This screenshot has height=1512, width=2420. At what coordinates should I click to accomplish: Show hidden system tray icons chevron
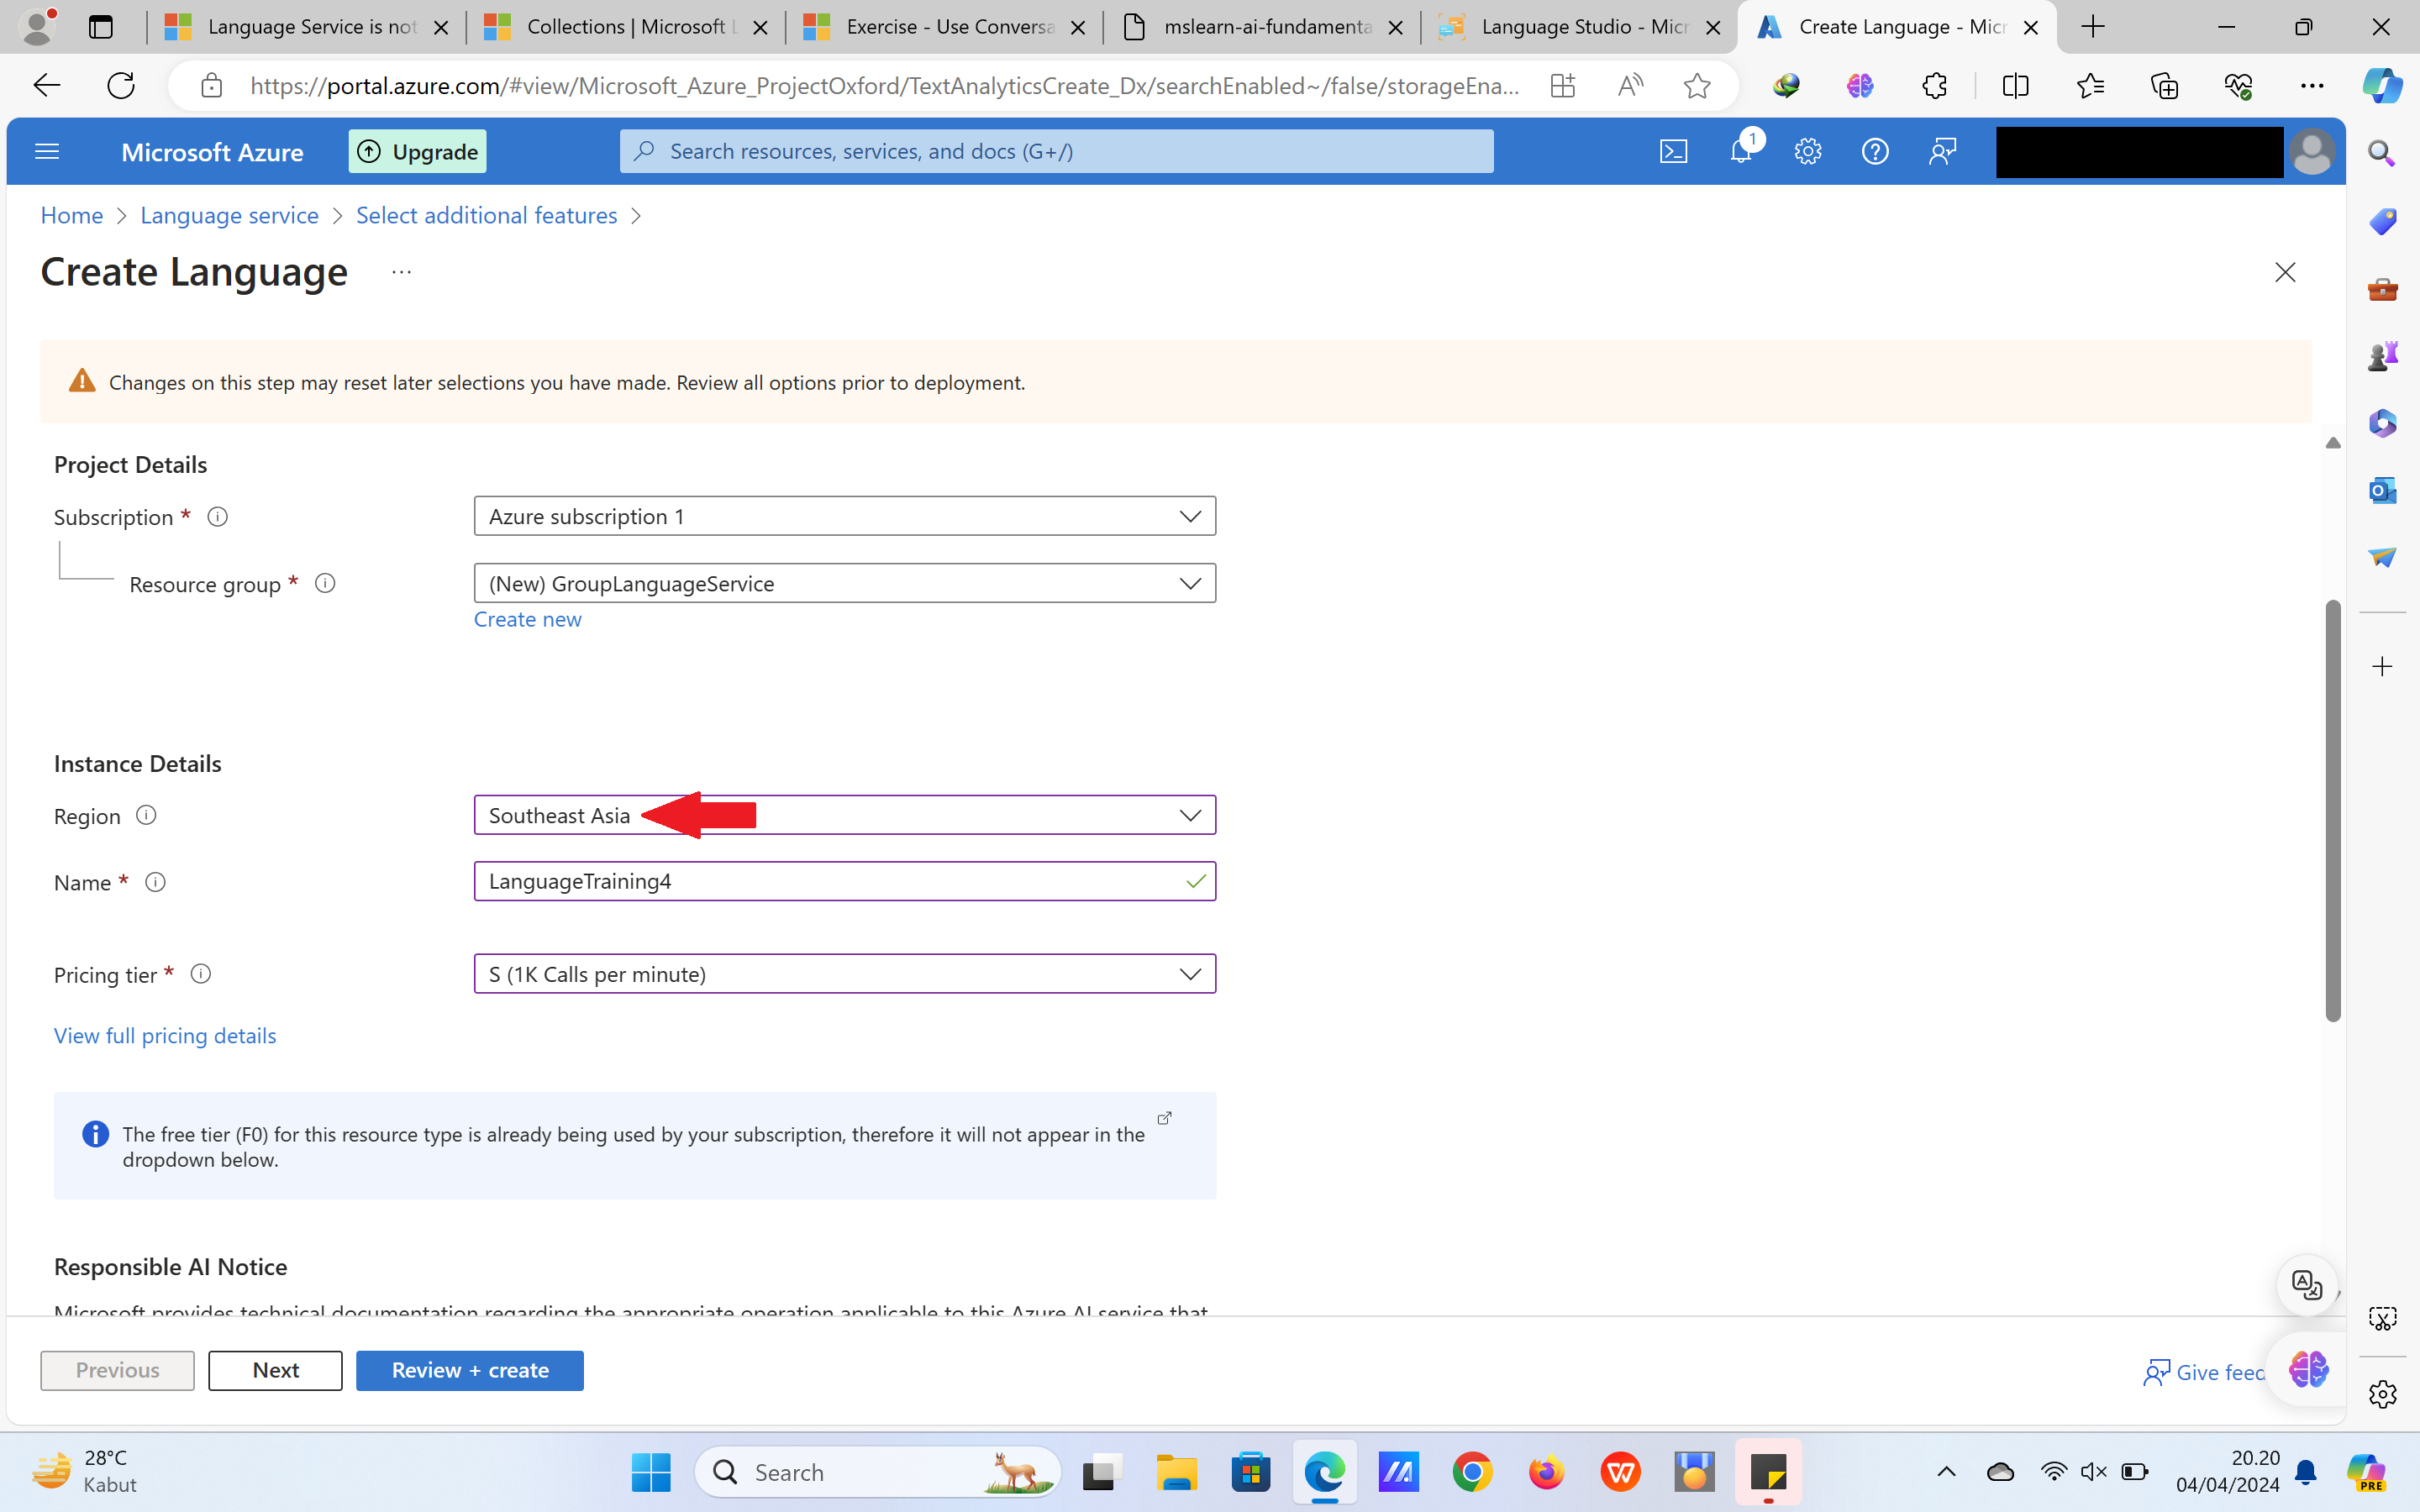pos(1946,1472)
